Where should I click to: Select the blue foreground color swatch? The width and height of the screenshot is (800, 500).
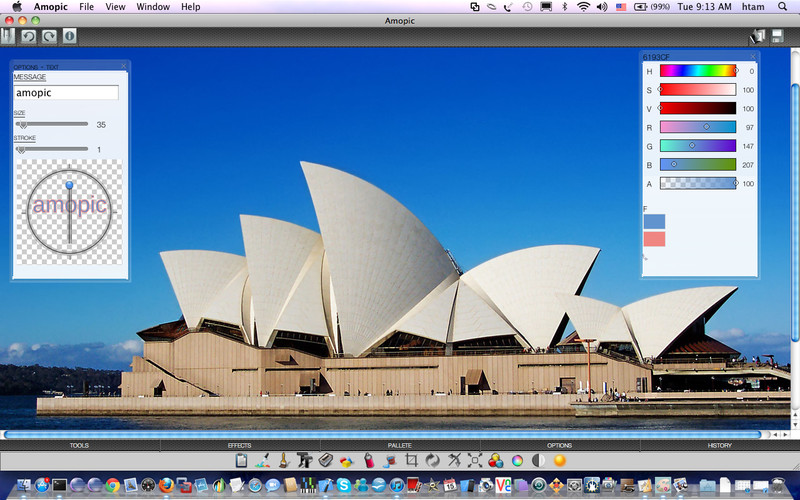(x=654, y=221)
